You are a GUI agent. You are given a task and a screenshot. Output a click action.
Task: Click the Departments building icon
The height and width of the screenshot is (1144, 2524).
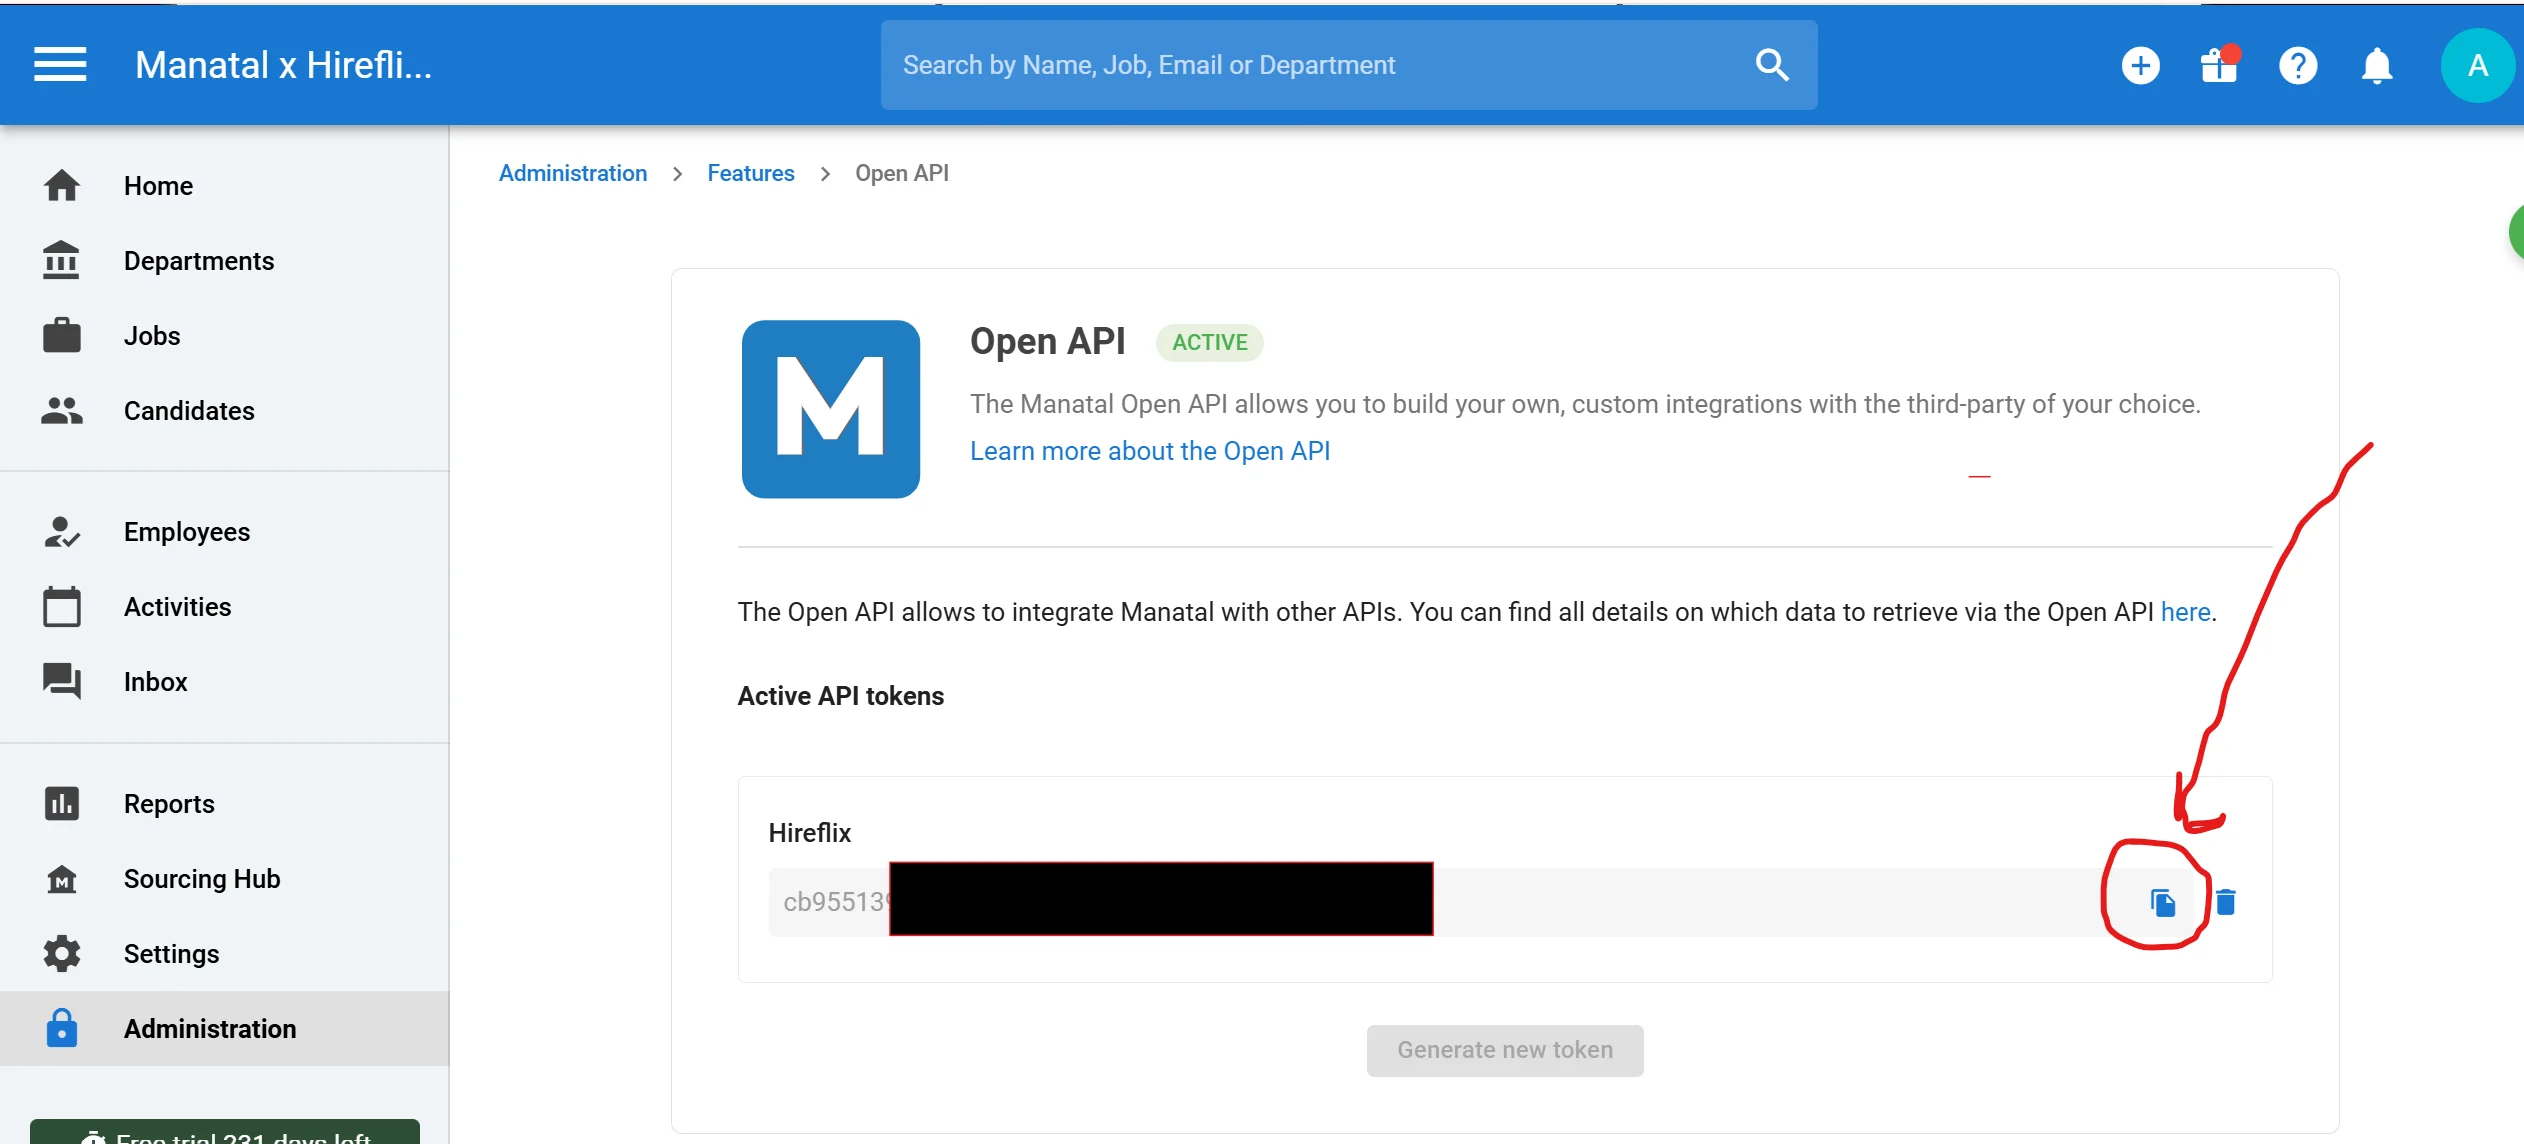(x=62, y=261)
